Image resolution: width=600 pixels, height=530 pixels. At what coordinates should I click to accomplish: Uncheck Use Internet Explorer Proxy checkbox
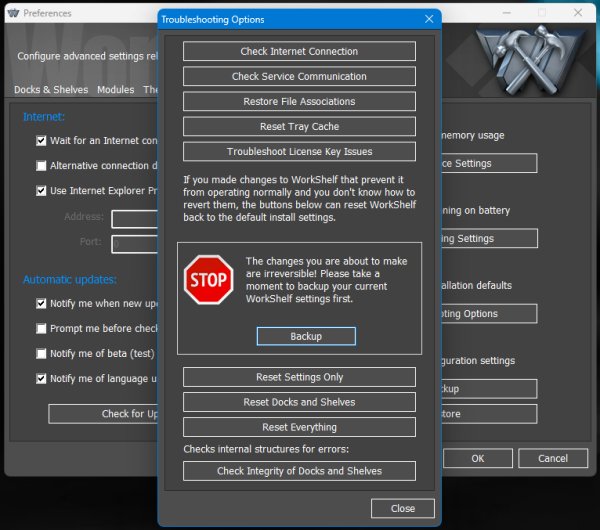(x=41, y=191)
